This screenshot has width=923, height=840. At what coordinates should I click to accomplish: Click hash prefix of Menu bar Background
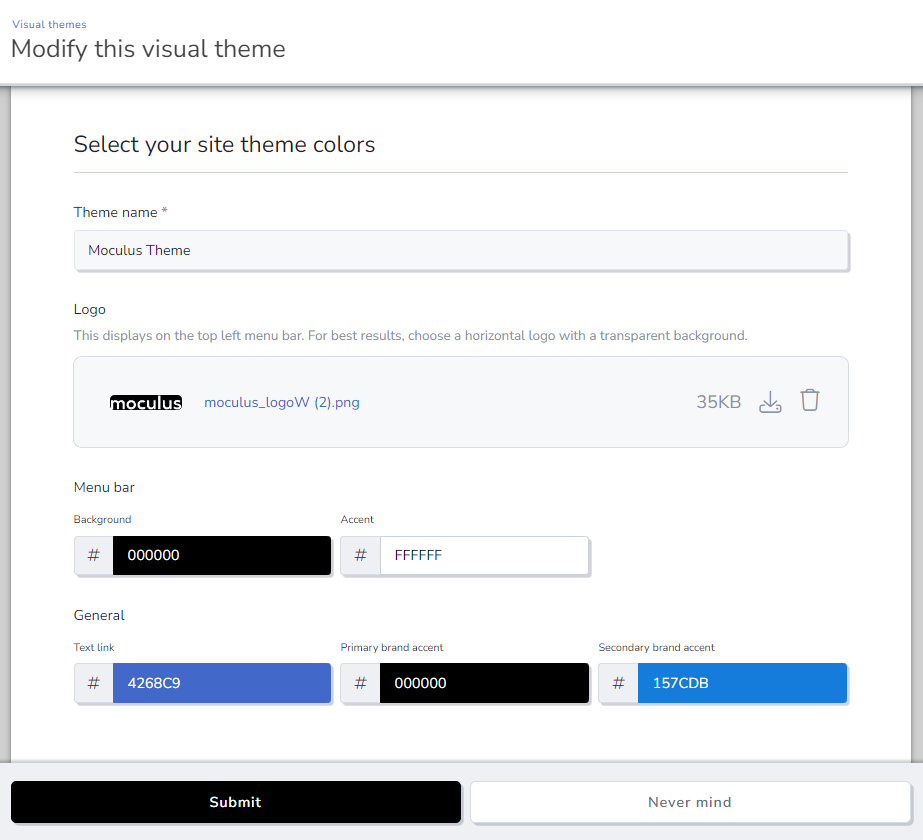pyautogui.click(x=94, y=555)
